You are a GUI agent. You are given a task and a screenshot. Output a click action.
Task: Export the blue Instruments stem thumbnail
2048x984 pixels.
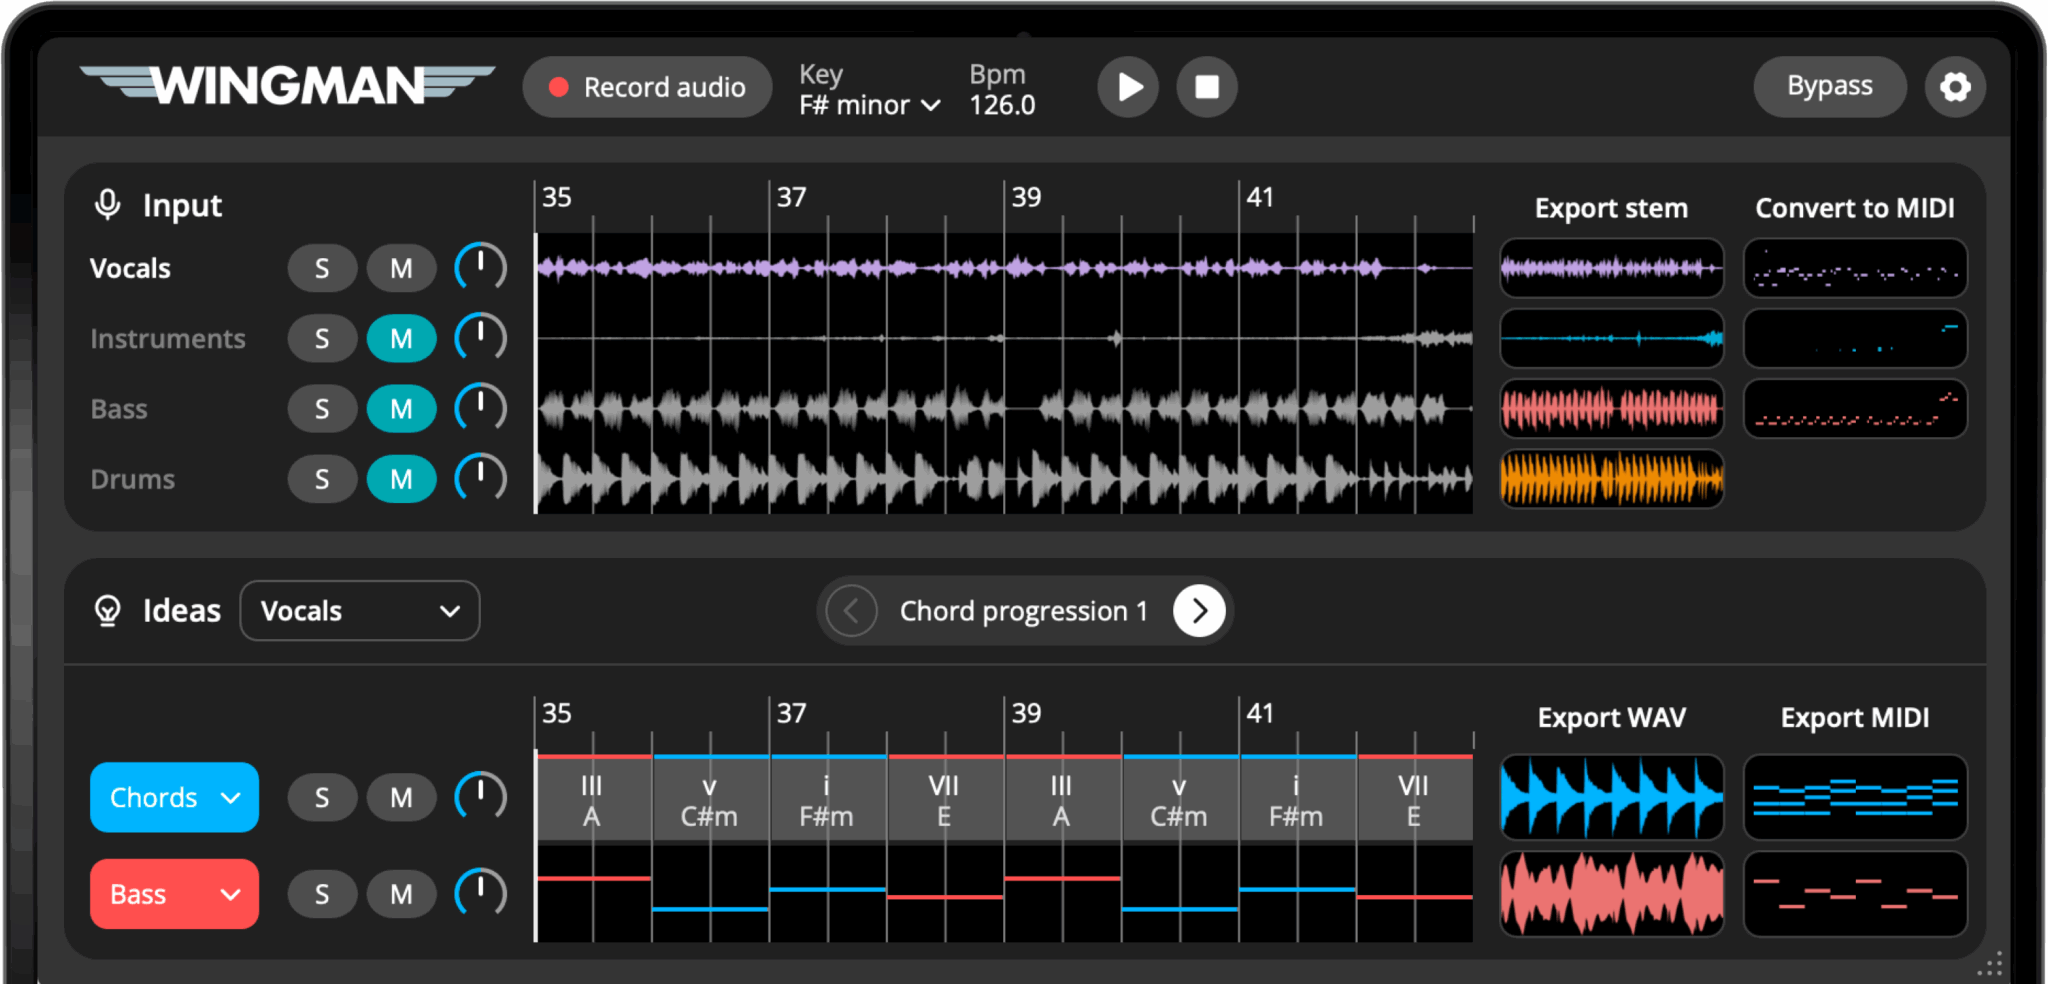point(1611,338)
